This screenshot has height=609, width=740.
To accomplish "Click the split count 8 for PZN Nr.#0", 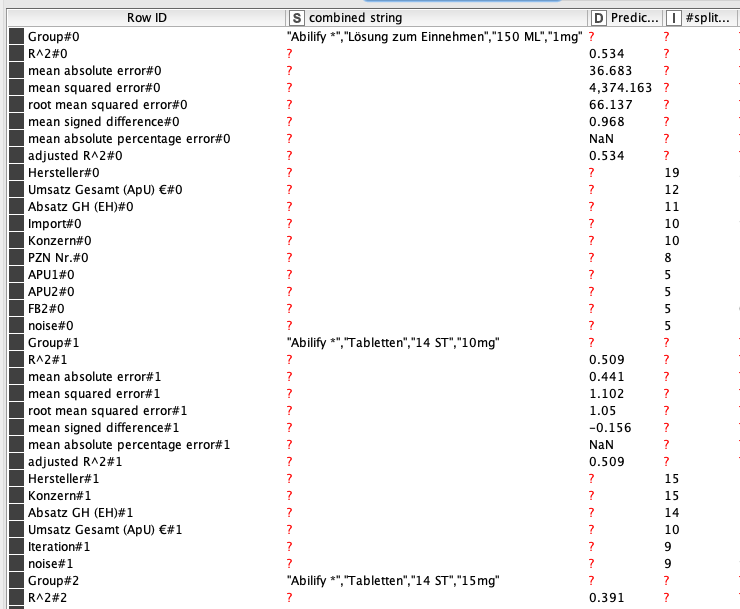I will [668, 258].
